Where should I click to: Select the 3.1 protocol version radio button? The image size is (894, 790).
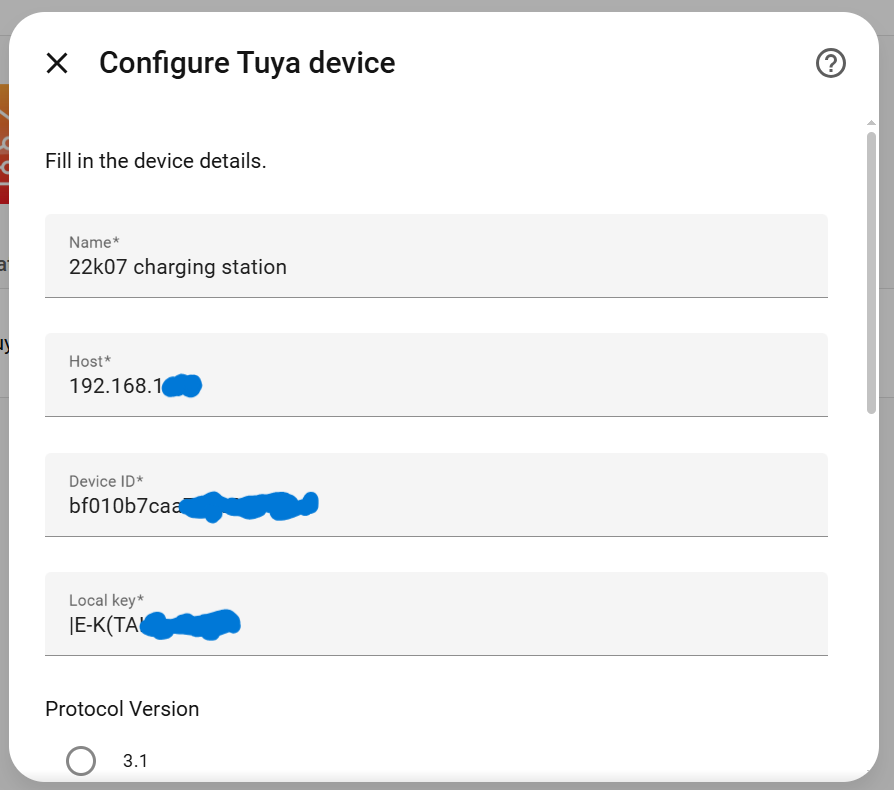click(x=81, y=760)
